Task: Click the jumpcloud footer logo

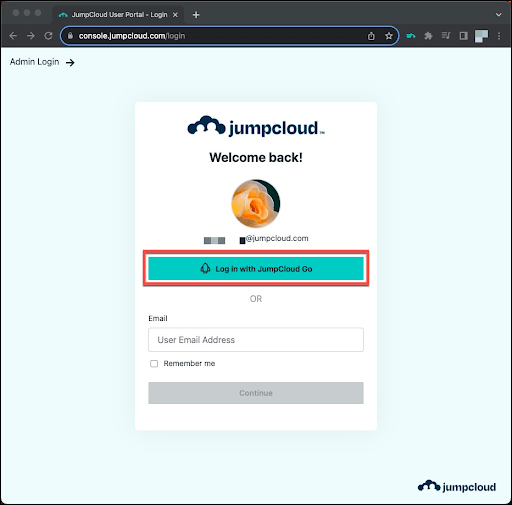Action: point(457,487)
